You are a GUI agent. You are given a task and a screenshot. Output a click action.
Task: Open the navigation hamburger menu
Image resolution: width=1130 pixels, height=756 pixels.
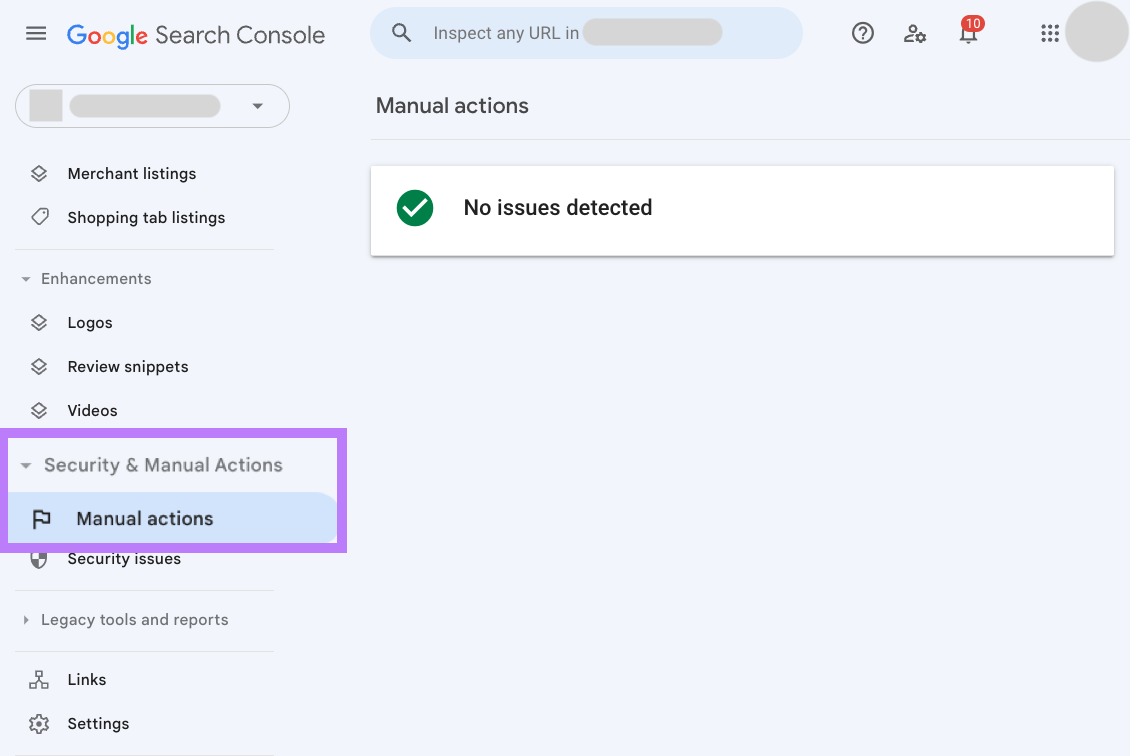pyautogui.click(x=36, y=33)
